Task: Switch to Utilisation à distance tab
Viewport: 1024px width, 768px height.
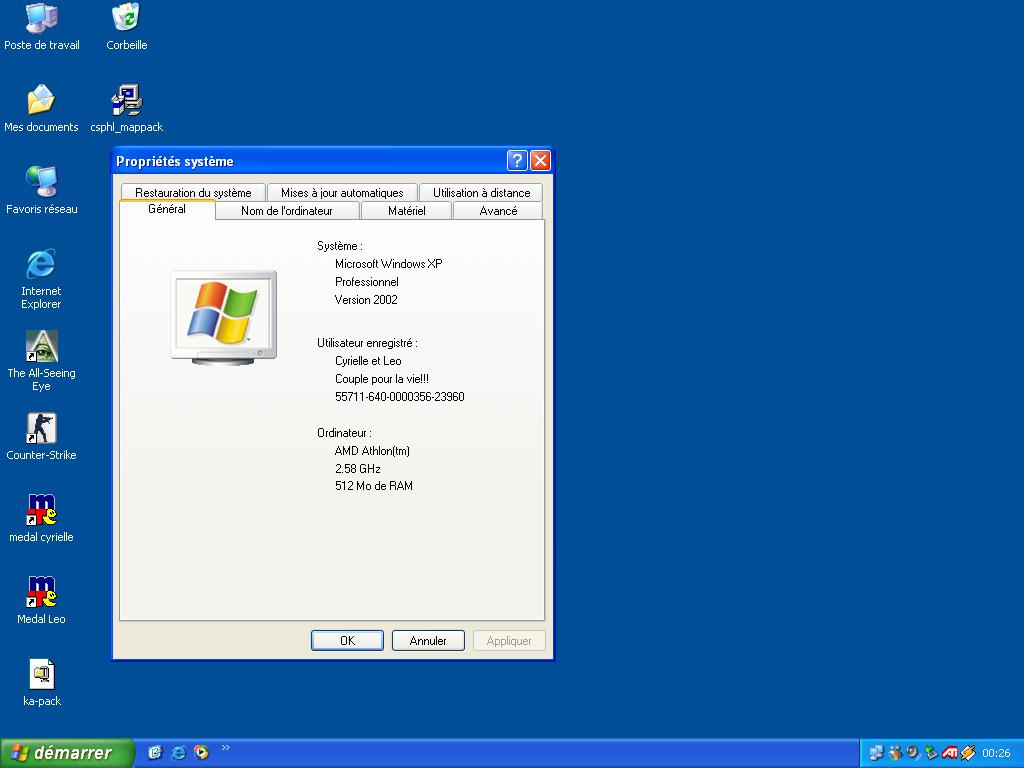Action: 481,193
